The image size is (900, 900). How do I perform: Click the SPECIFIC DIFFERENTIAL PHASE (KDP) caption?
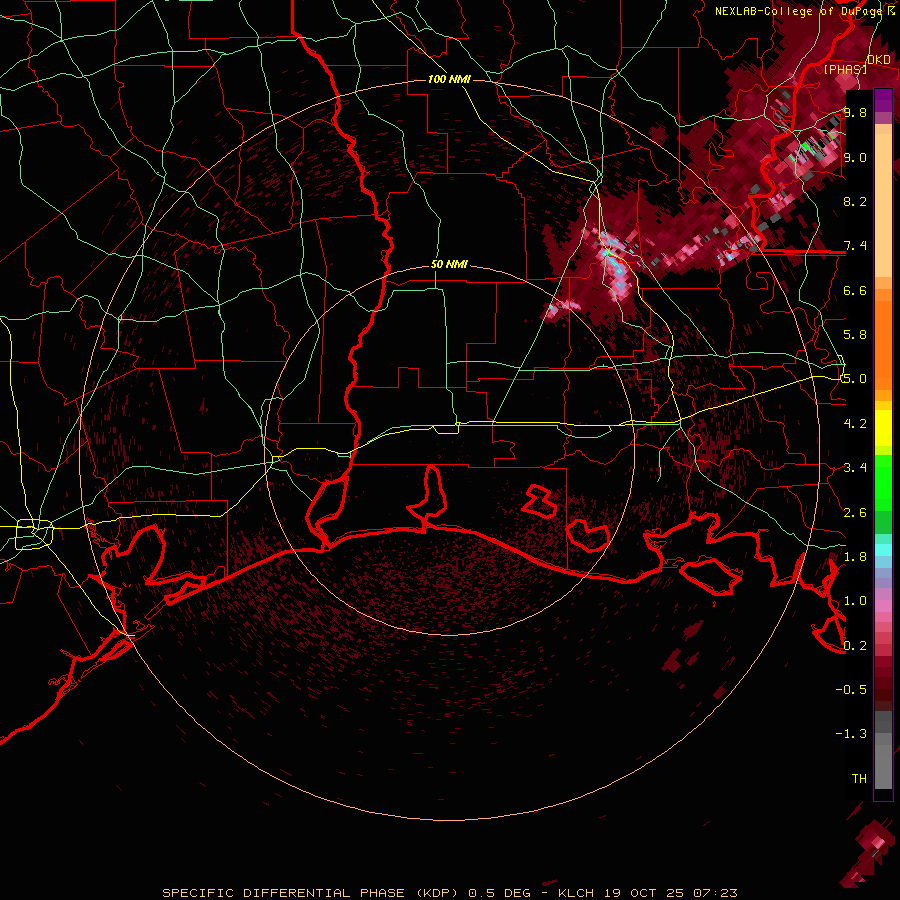(x=310, y=893)
